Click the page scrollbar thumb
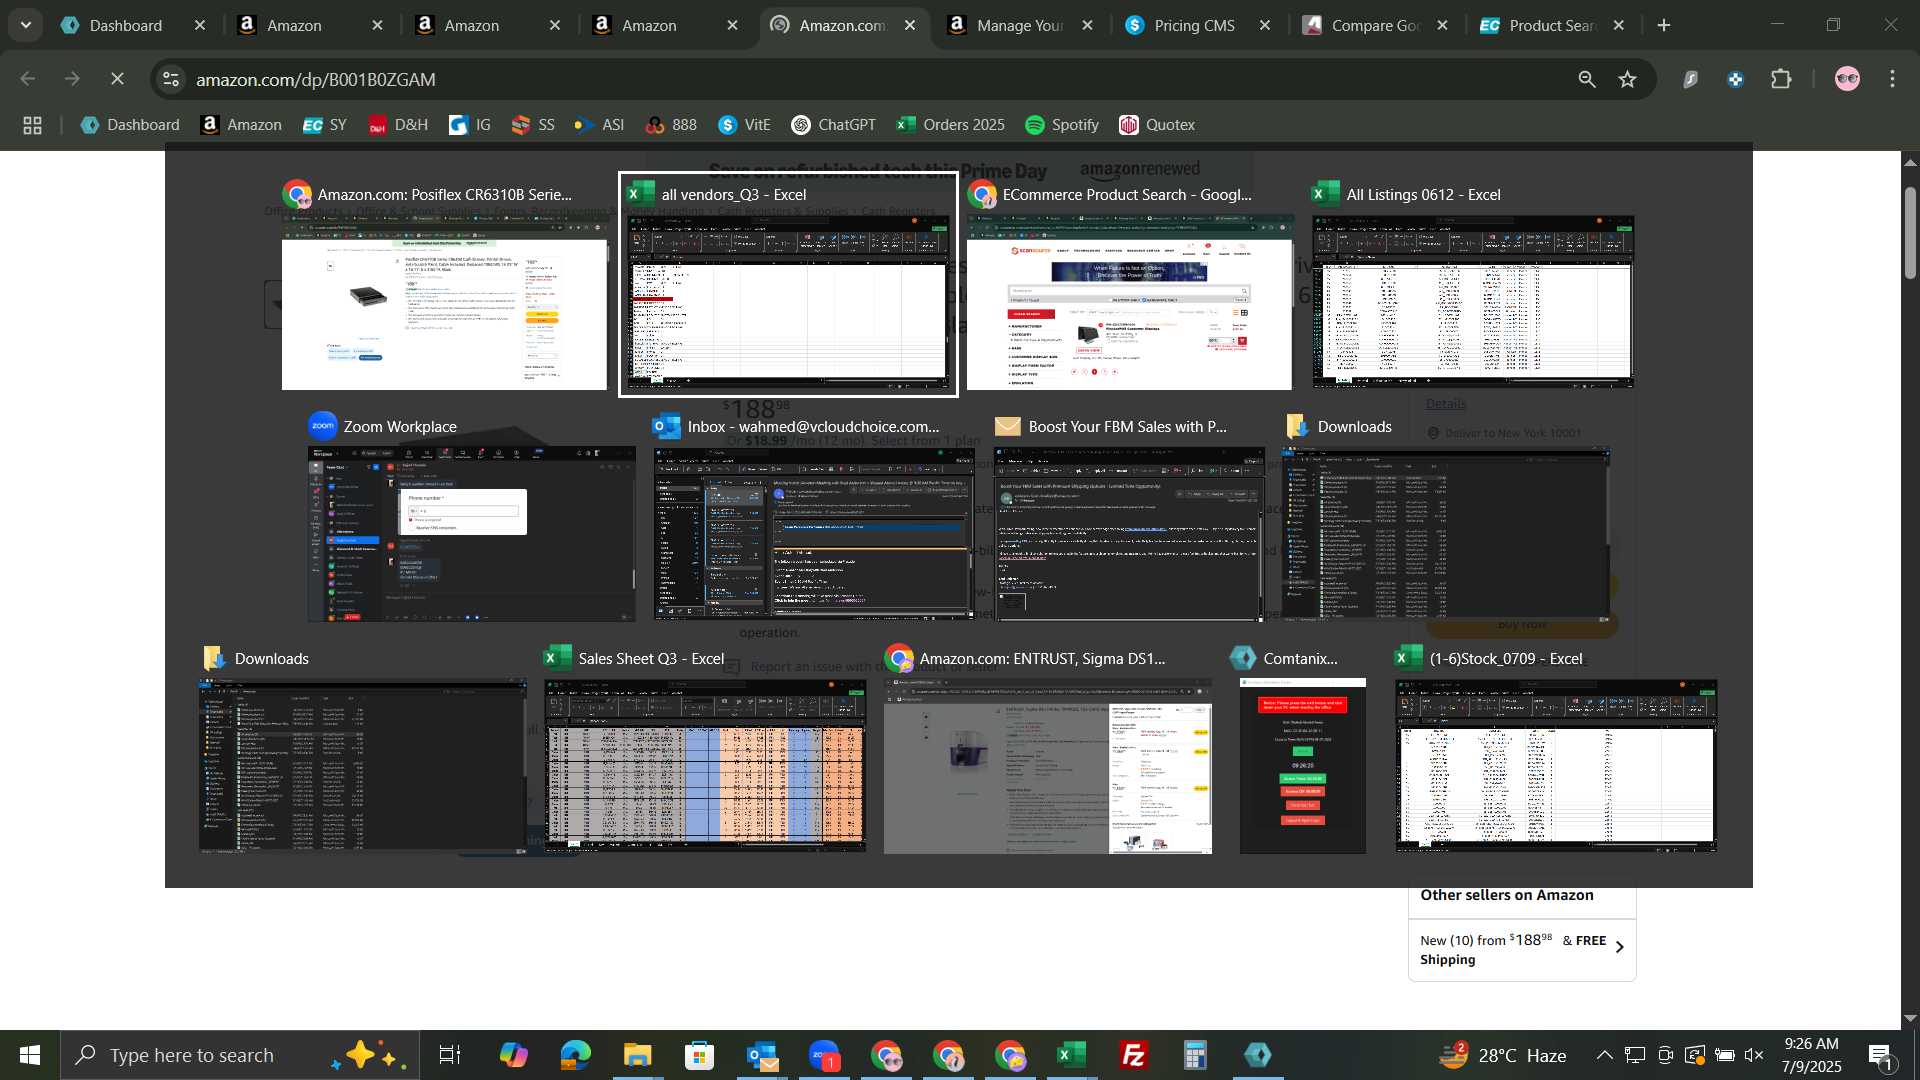This screenshot has height=1080, width=1920. click(1910, 232)
